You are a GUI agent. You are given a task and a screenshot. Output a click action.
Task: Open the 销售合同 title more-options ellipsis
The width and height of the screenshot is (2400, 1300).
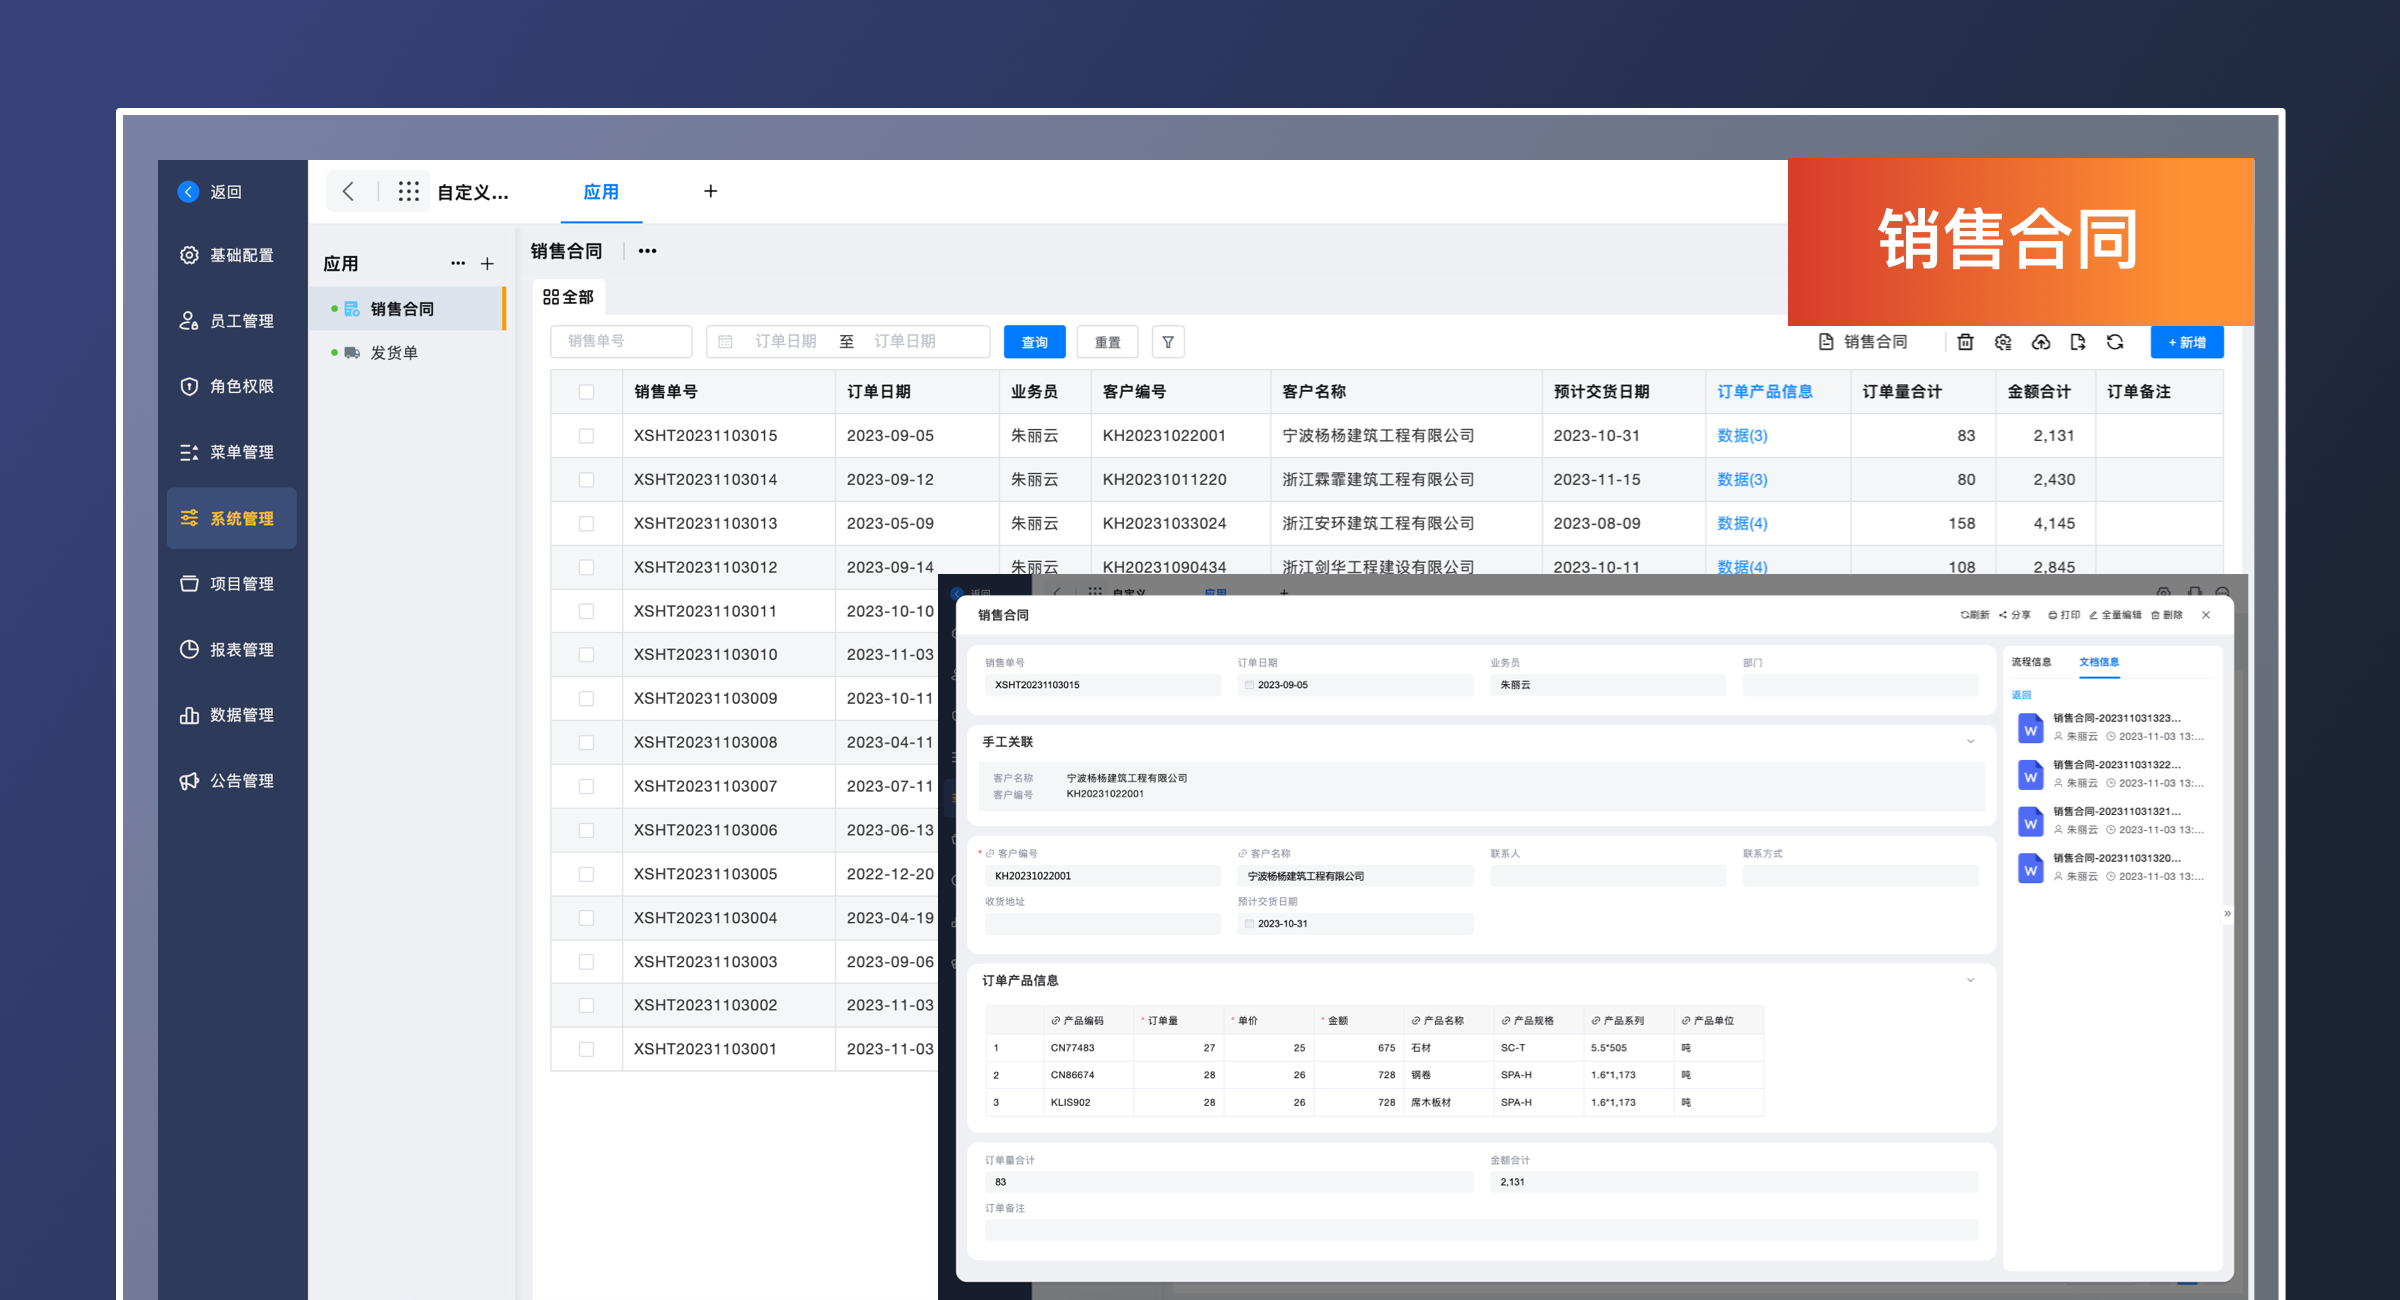[x=647, y=251]
